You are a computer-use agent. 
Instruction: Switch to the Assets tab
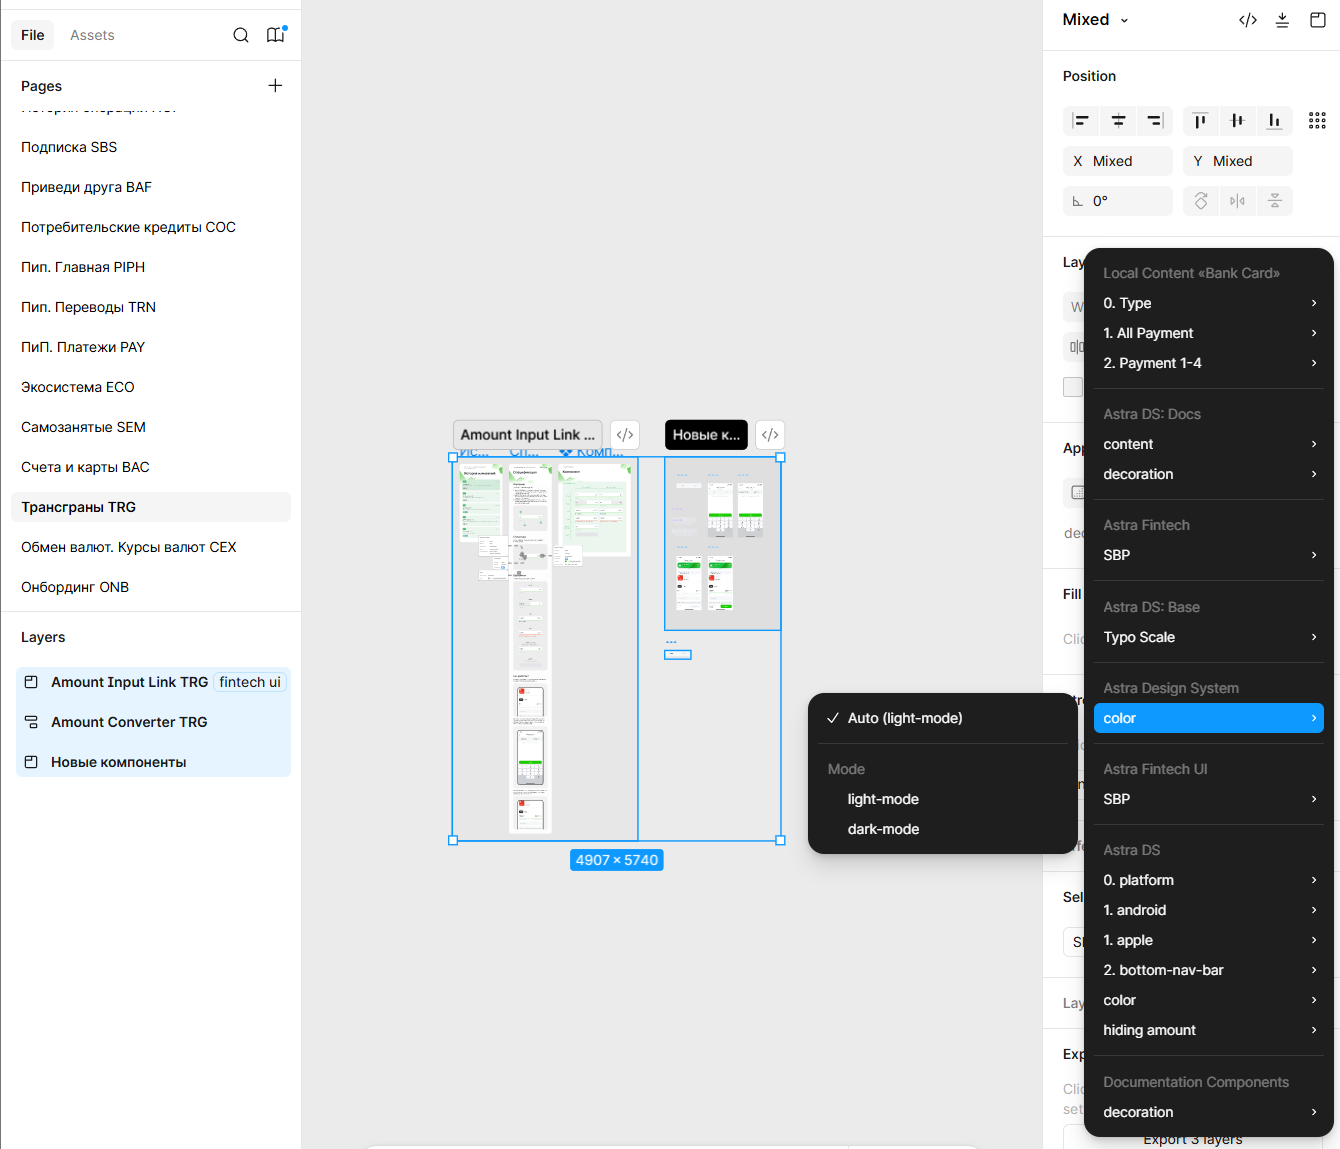coord(92,35)
